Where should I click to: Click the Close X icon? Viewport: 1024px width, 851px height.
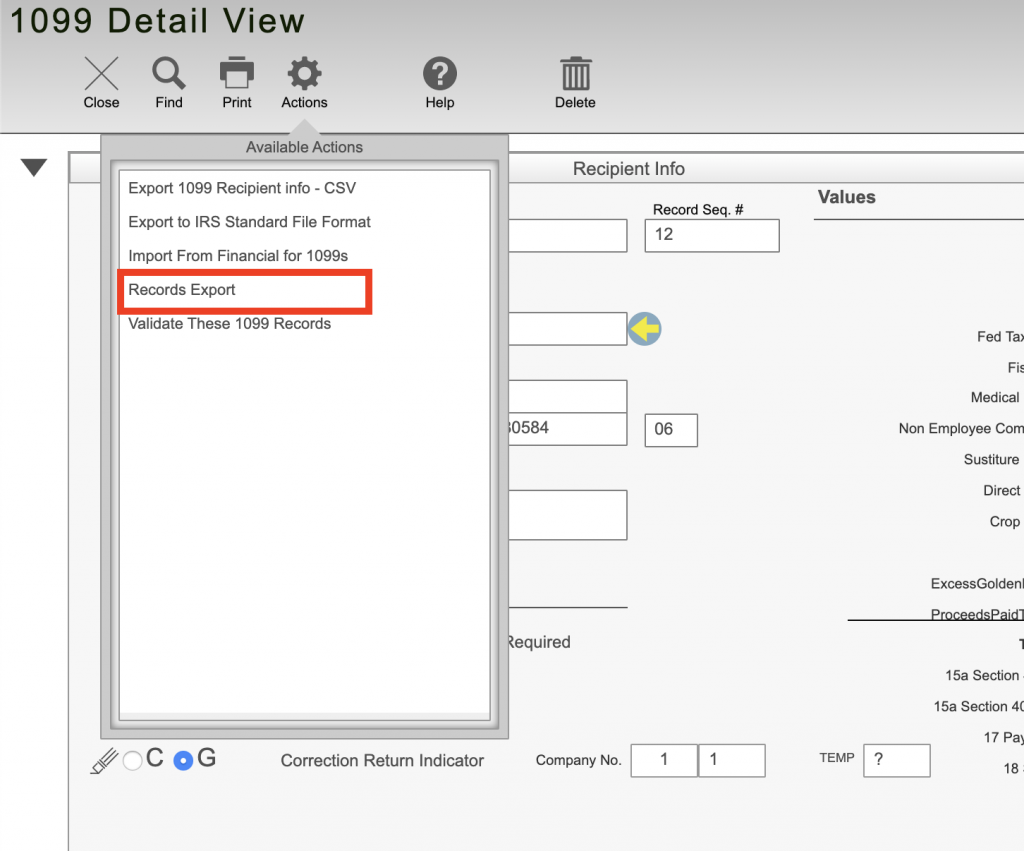click(101, 74)
